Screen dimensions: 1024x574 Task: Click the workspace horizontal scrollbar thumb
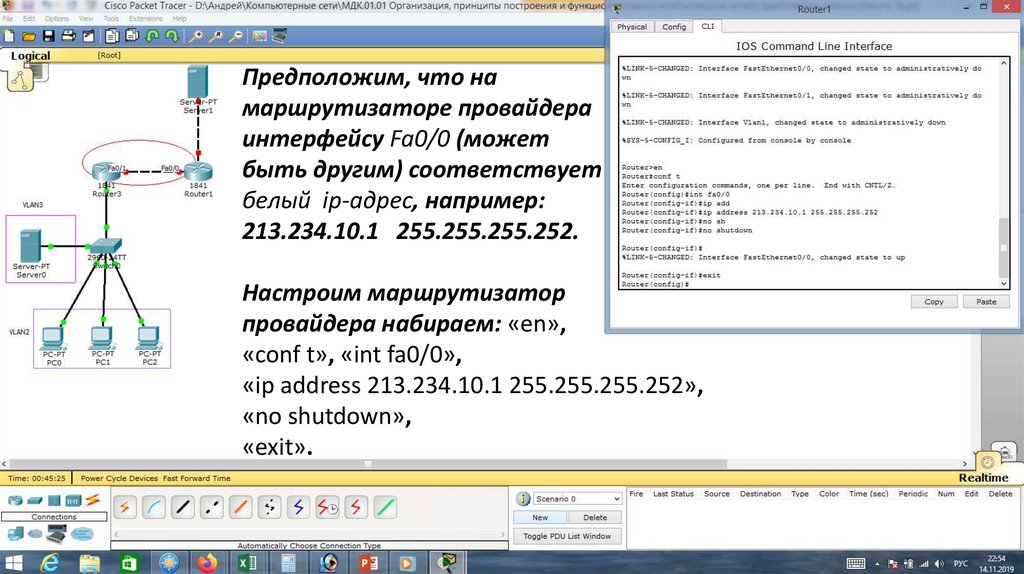click(x=368, y=464)
